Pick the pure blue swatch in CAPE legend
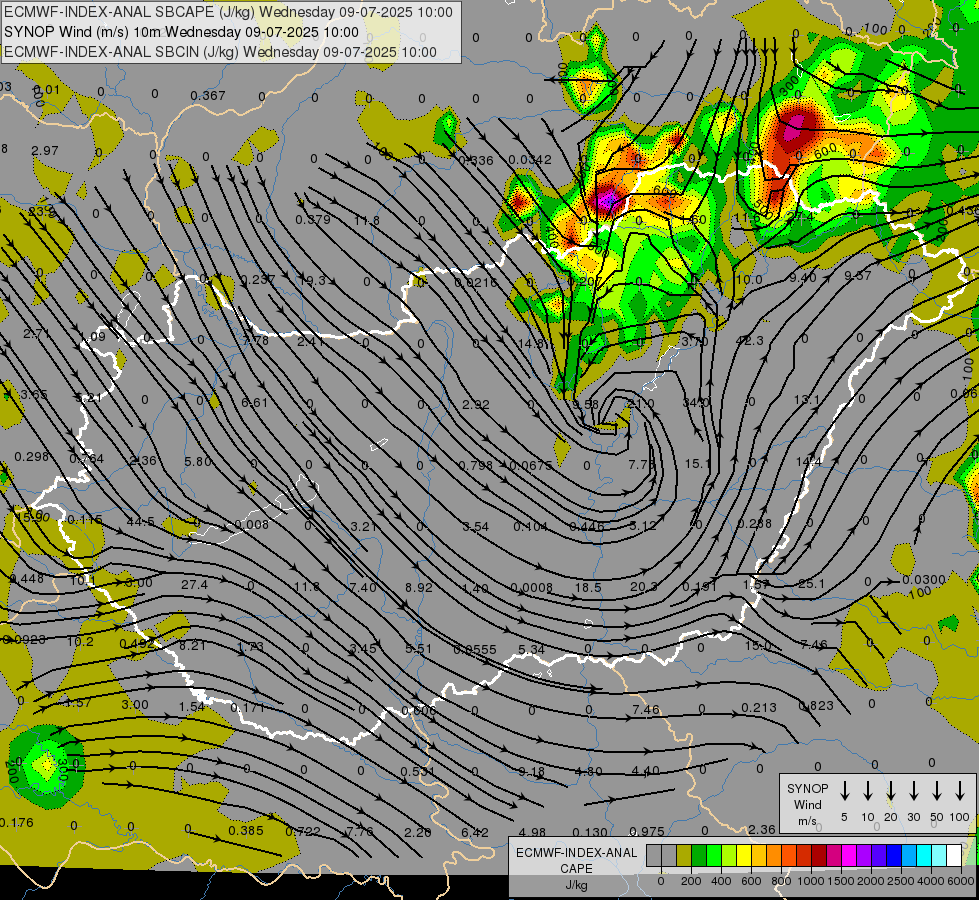Image resolution: width=979 pixels, height=900 pixels. point(893,856)
